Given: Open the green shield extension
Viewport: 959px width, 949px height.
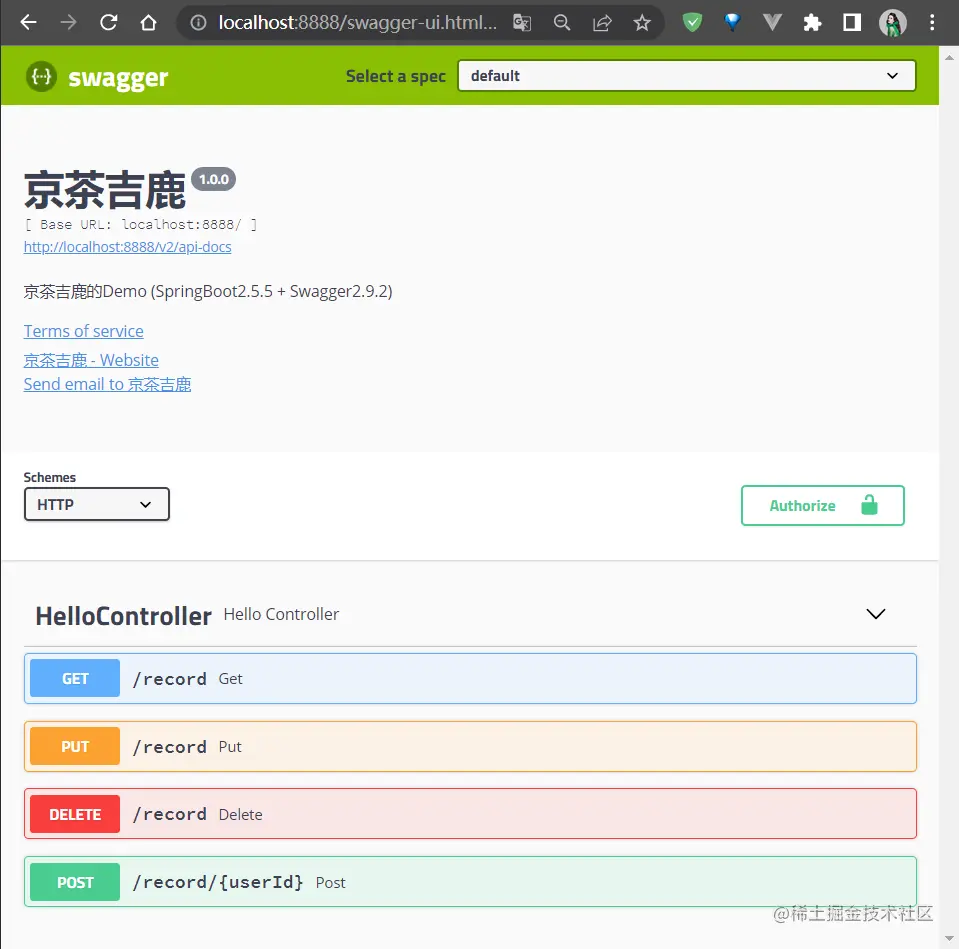Looking at the screenshot, I should click(692, 23).
